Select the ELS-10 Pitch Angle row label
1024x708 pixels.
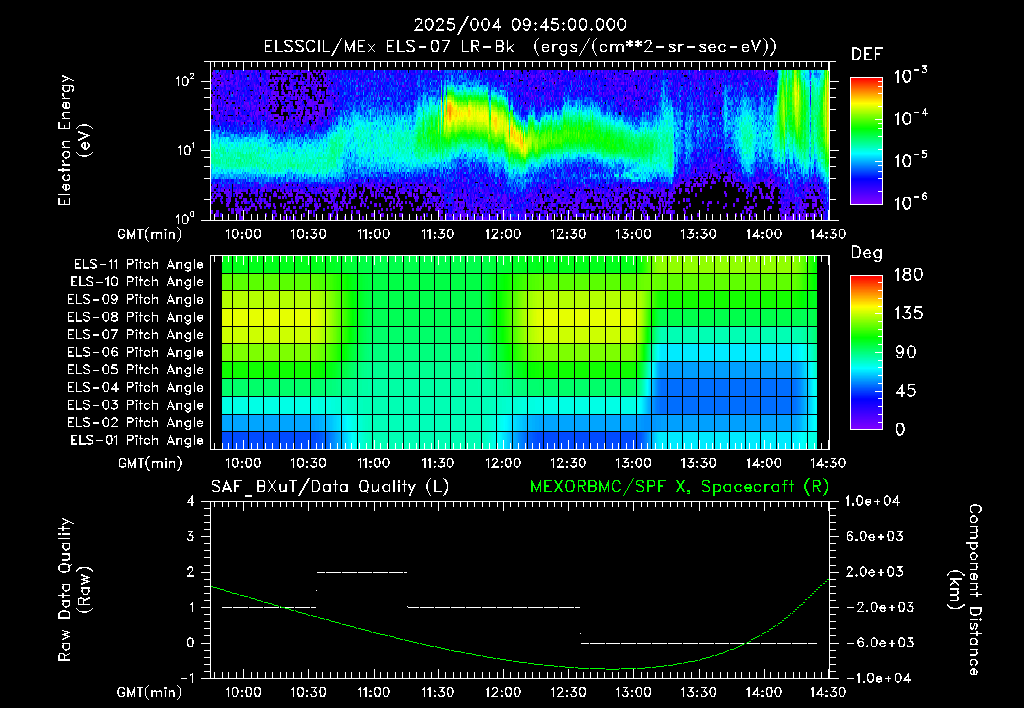tap(137, 282)
